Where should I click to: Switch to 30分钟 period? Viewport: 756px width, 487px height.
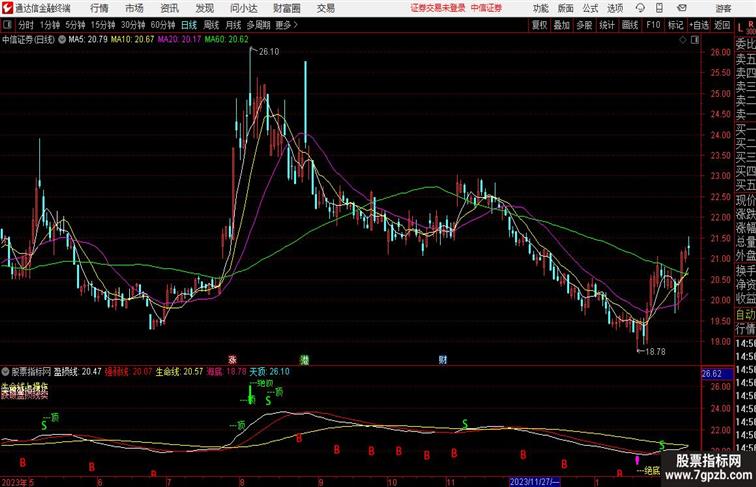[133, 25]
